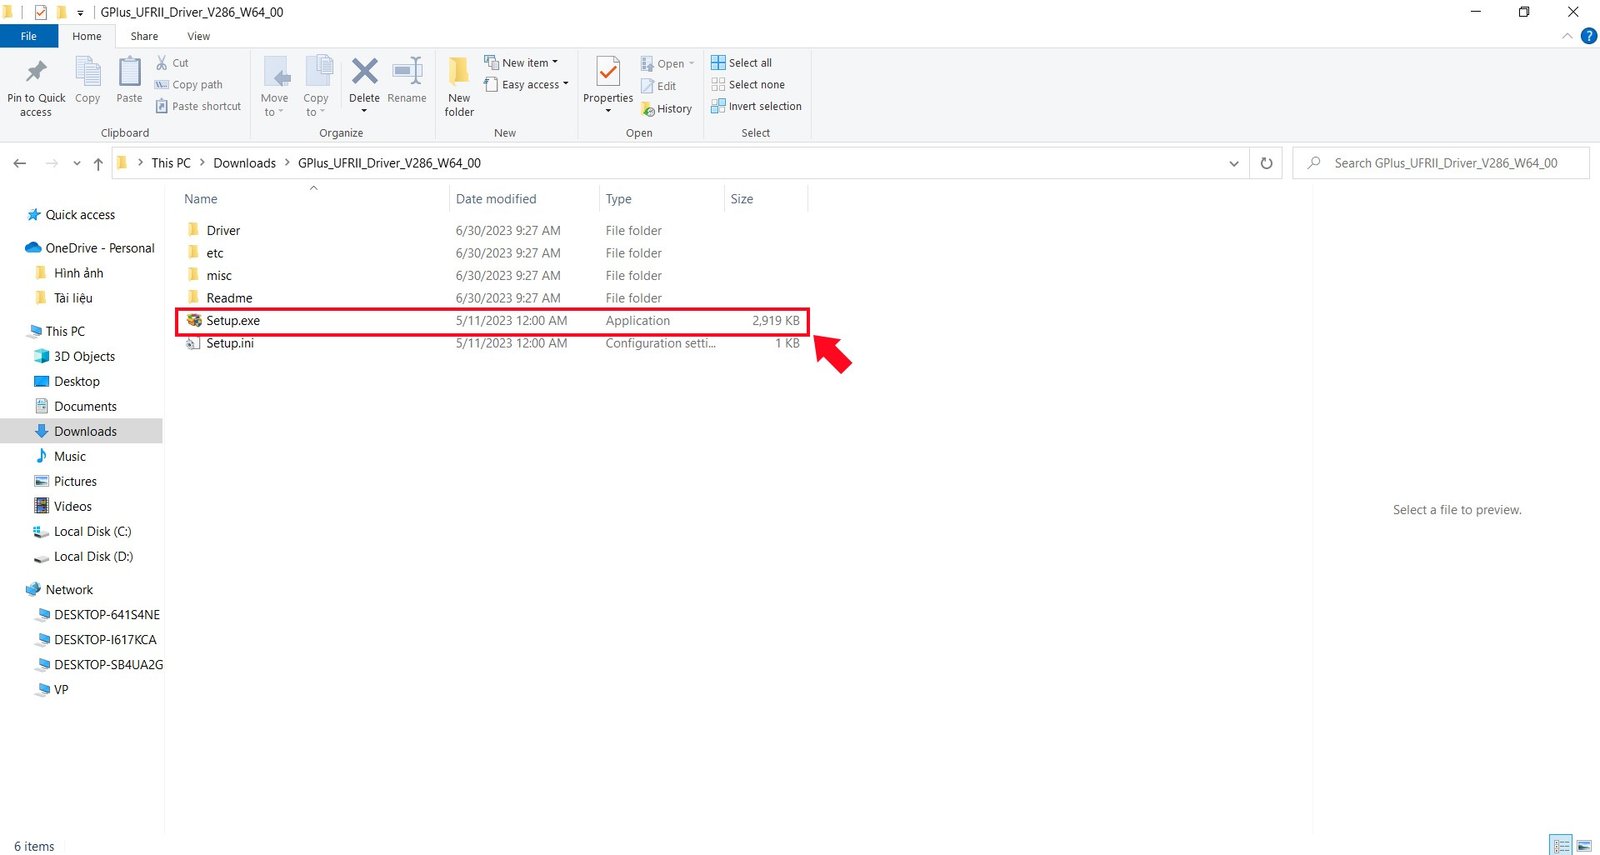Screen dimensions: 1600x855
Task: Open the Help question mark icon
Action: click(1588, 36)
